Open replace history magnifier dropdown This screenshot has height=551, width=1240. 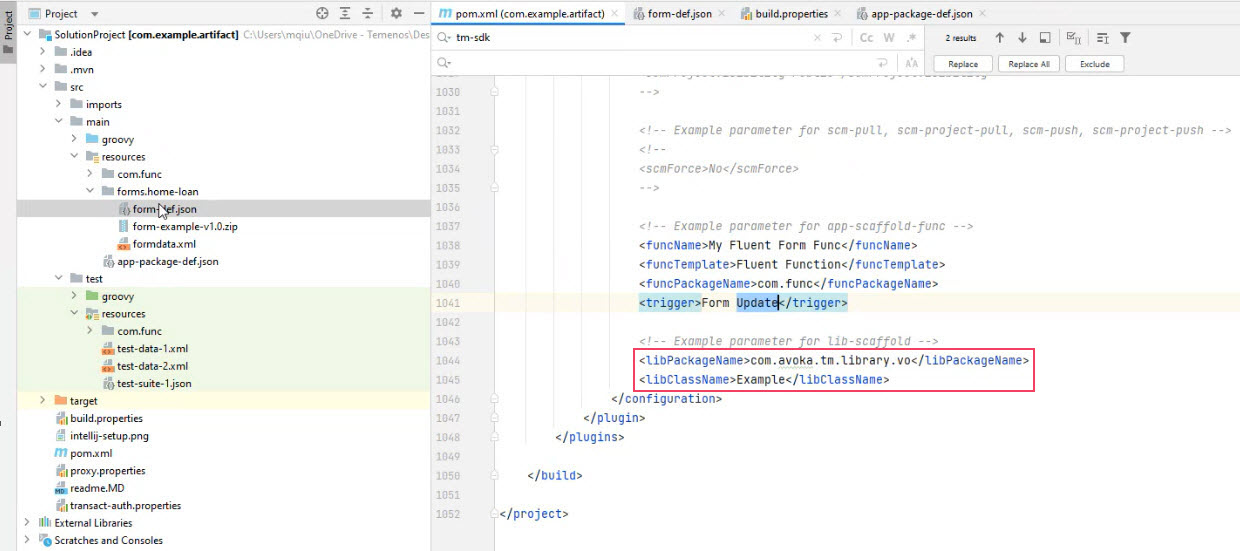(x=445, y=64)
